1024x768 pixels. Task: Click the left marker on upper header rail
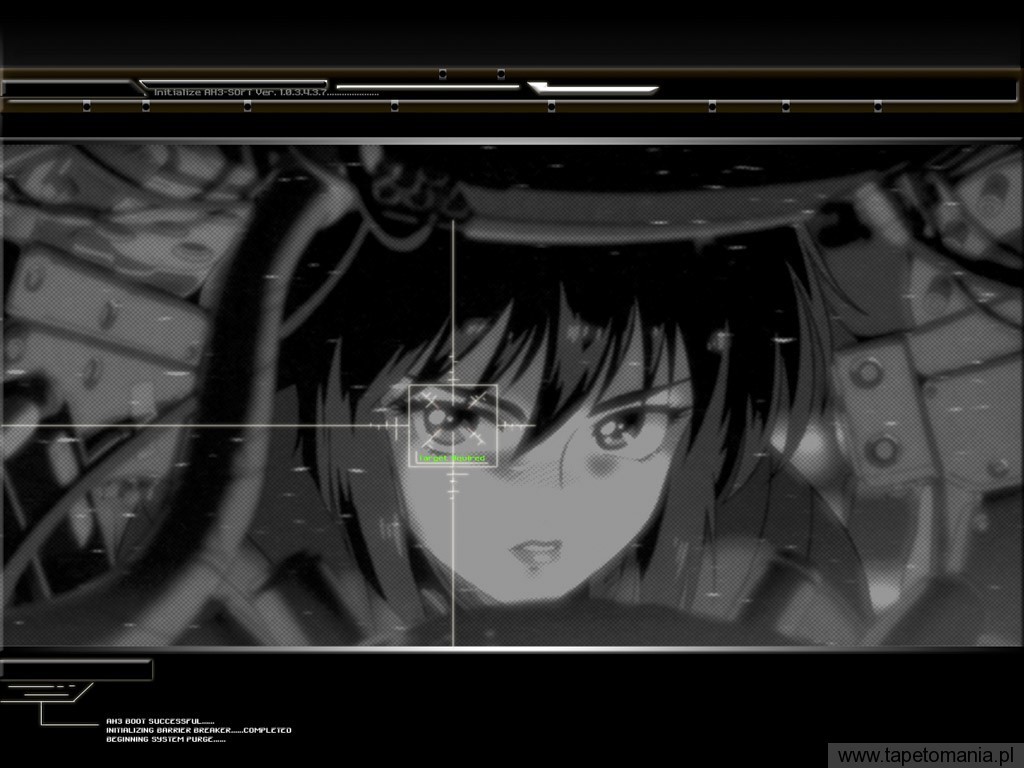pyautogui.click(x=442, y=74)
